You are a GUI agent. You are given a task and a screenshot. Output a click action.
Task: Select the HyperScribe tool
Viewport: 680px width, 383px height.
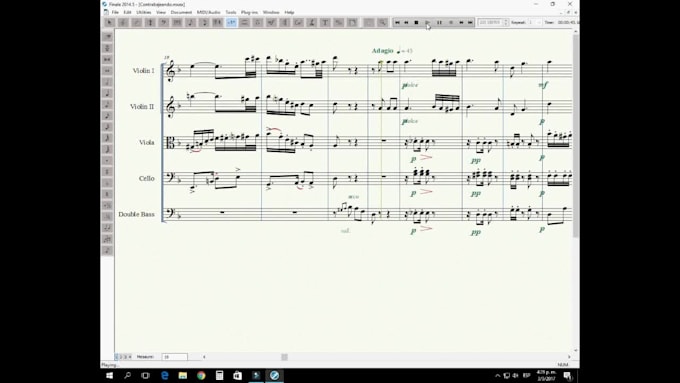217,22
